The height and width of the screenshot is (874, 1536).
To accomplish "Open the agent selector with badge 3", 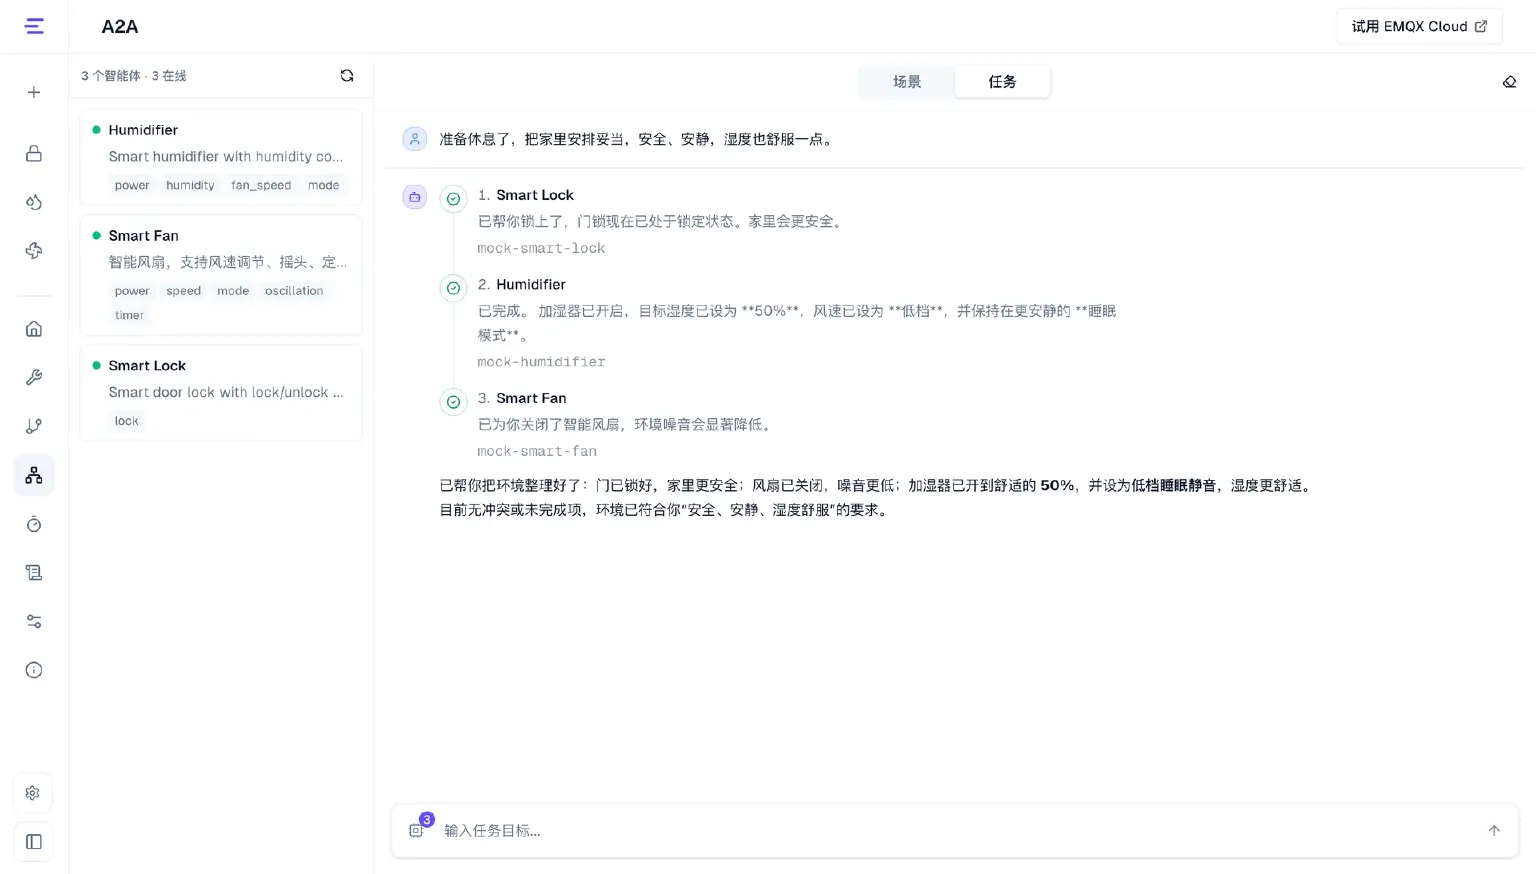I will 418,829.
